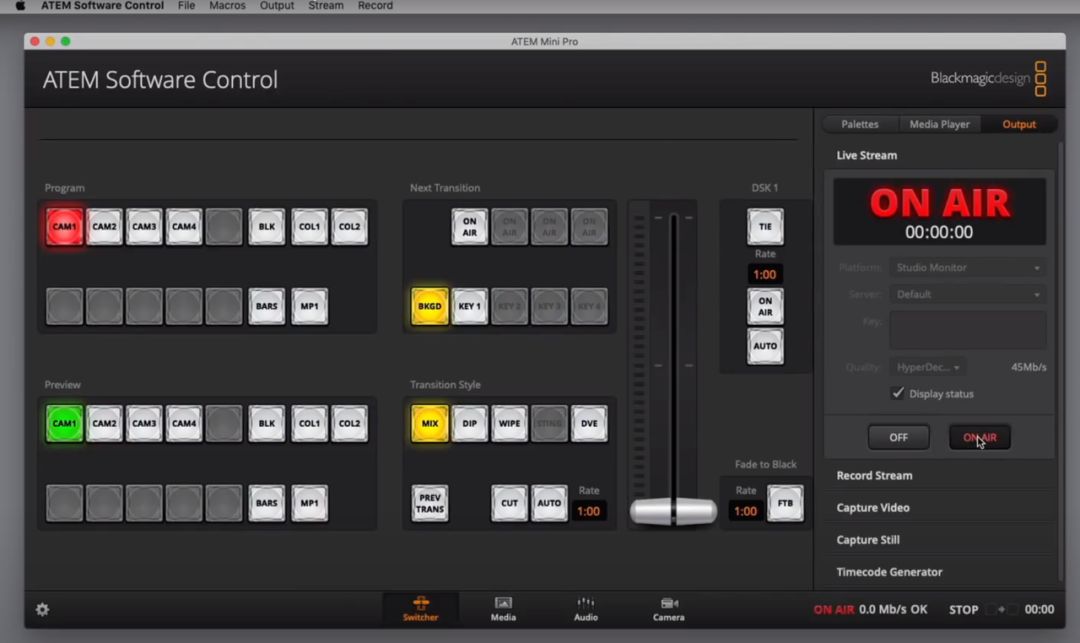
Task: Edit the Transition Style rate value
Action: [589, 512]
